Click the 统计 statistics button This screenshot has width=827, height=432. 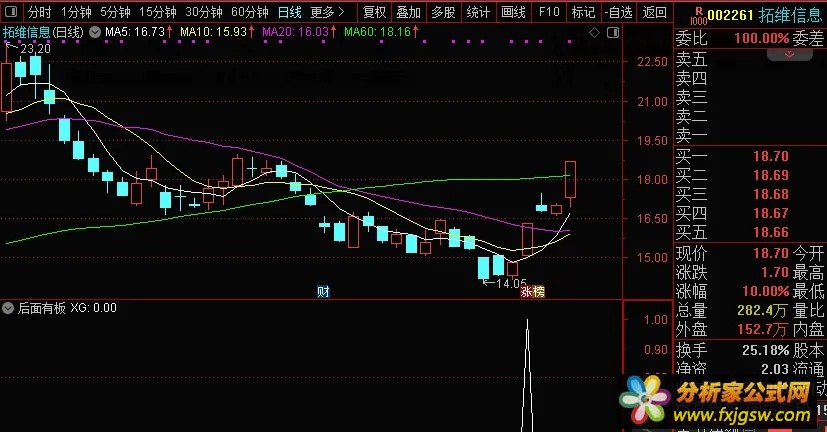tap(478, 12)
